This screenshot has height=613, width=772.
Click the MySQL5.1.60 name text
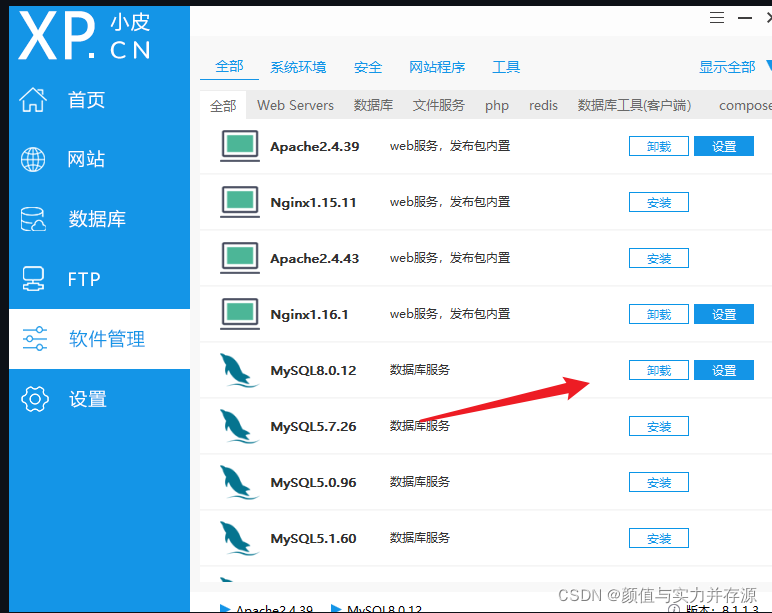313,539
